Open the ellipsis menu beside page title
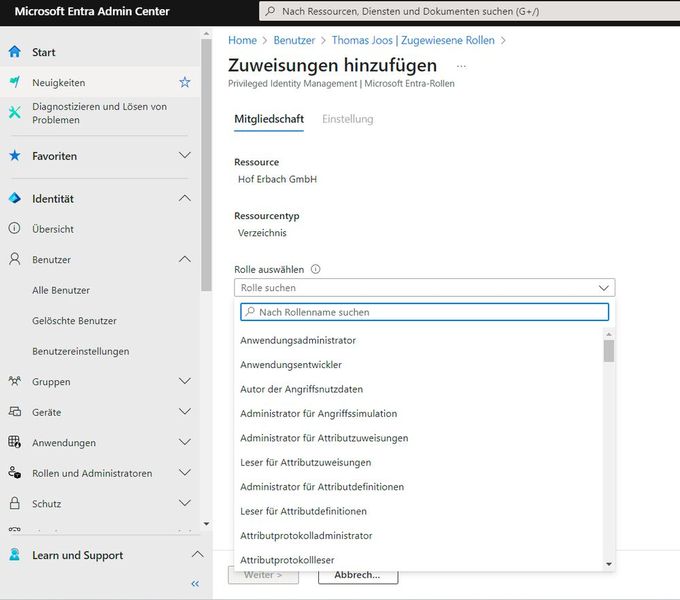The width and height of the screenshot is (680, 600). [x=461, y=66]
